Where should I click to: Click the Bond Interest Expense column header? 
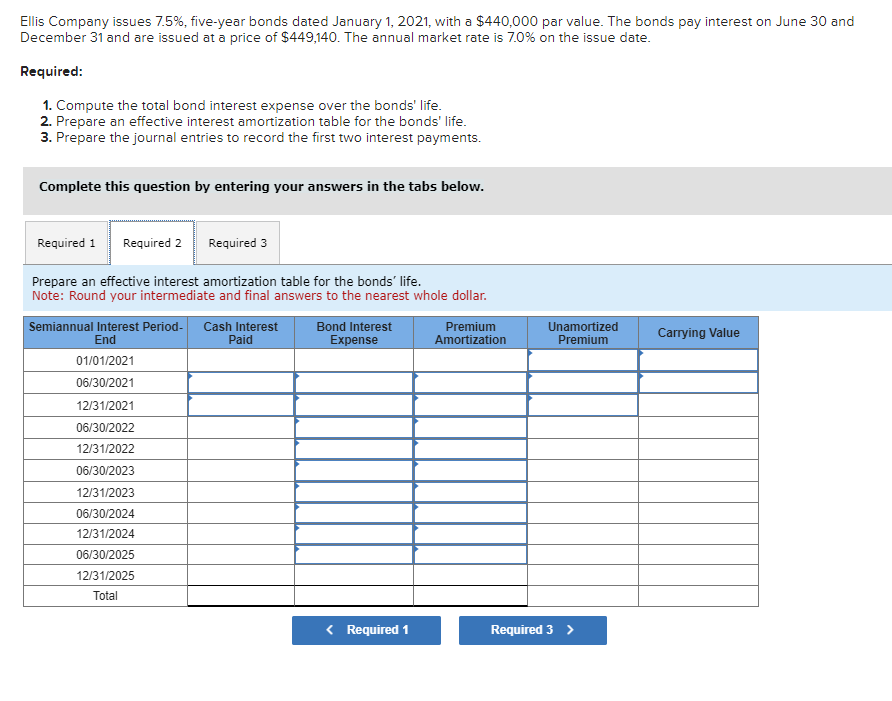pyautogui.click(x=354, y=333)
